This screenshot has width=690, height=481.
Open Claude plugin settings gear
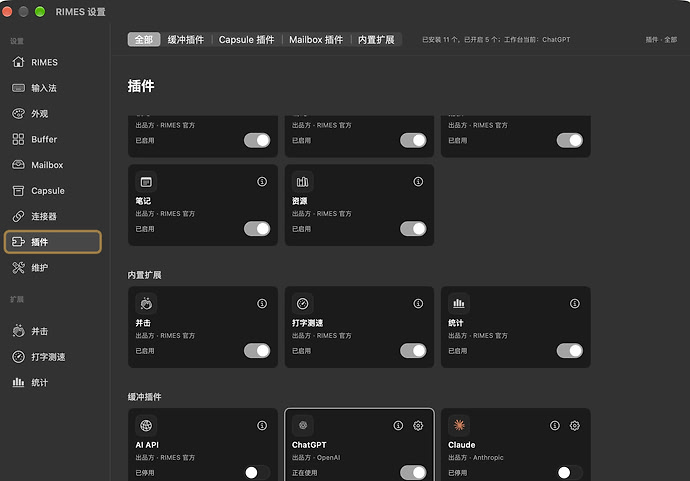[575, 426]
